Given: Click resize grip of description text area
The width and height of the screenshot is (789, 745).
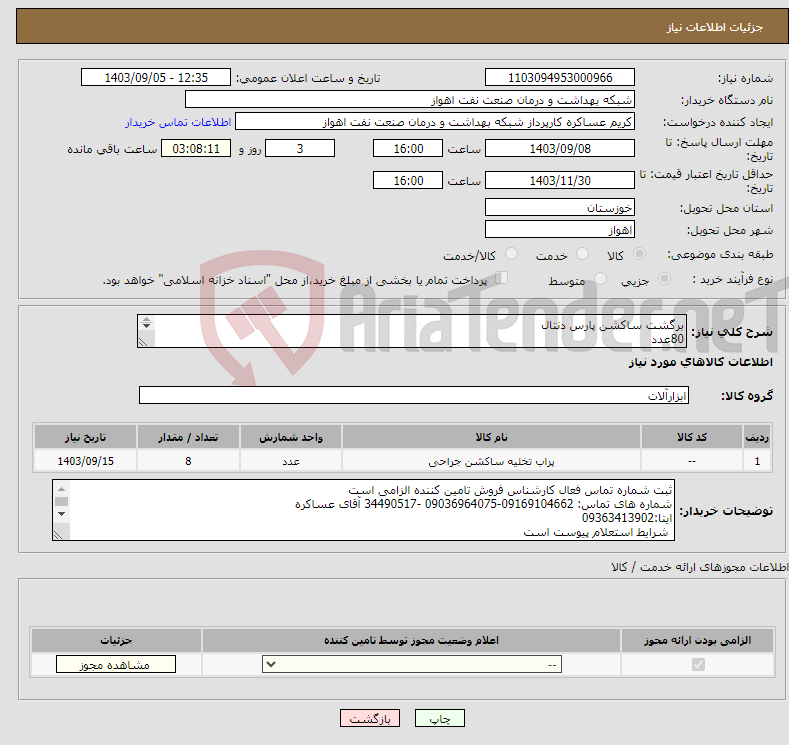Looking at the screenshot, I should pos(143,342).
